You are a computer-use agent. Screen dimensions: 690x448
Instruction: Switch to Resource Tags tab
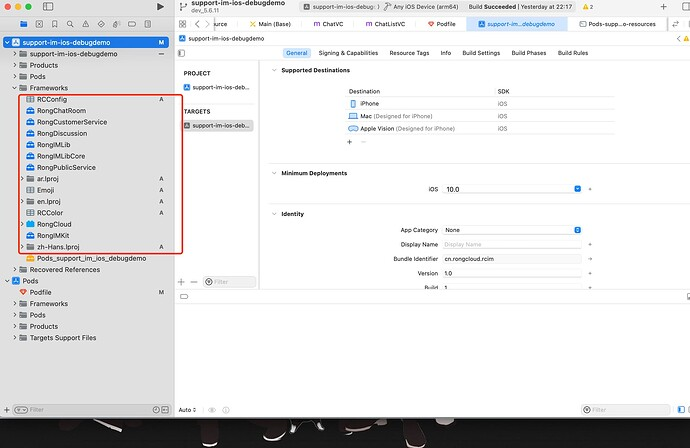tap(409, 53)
